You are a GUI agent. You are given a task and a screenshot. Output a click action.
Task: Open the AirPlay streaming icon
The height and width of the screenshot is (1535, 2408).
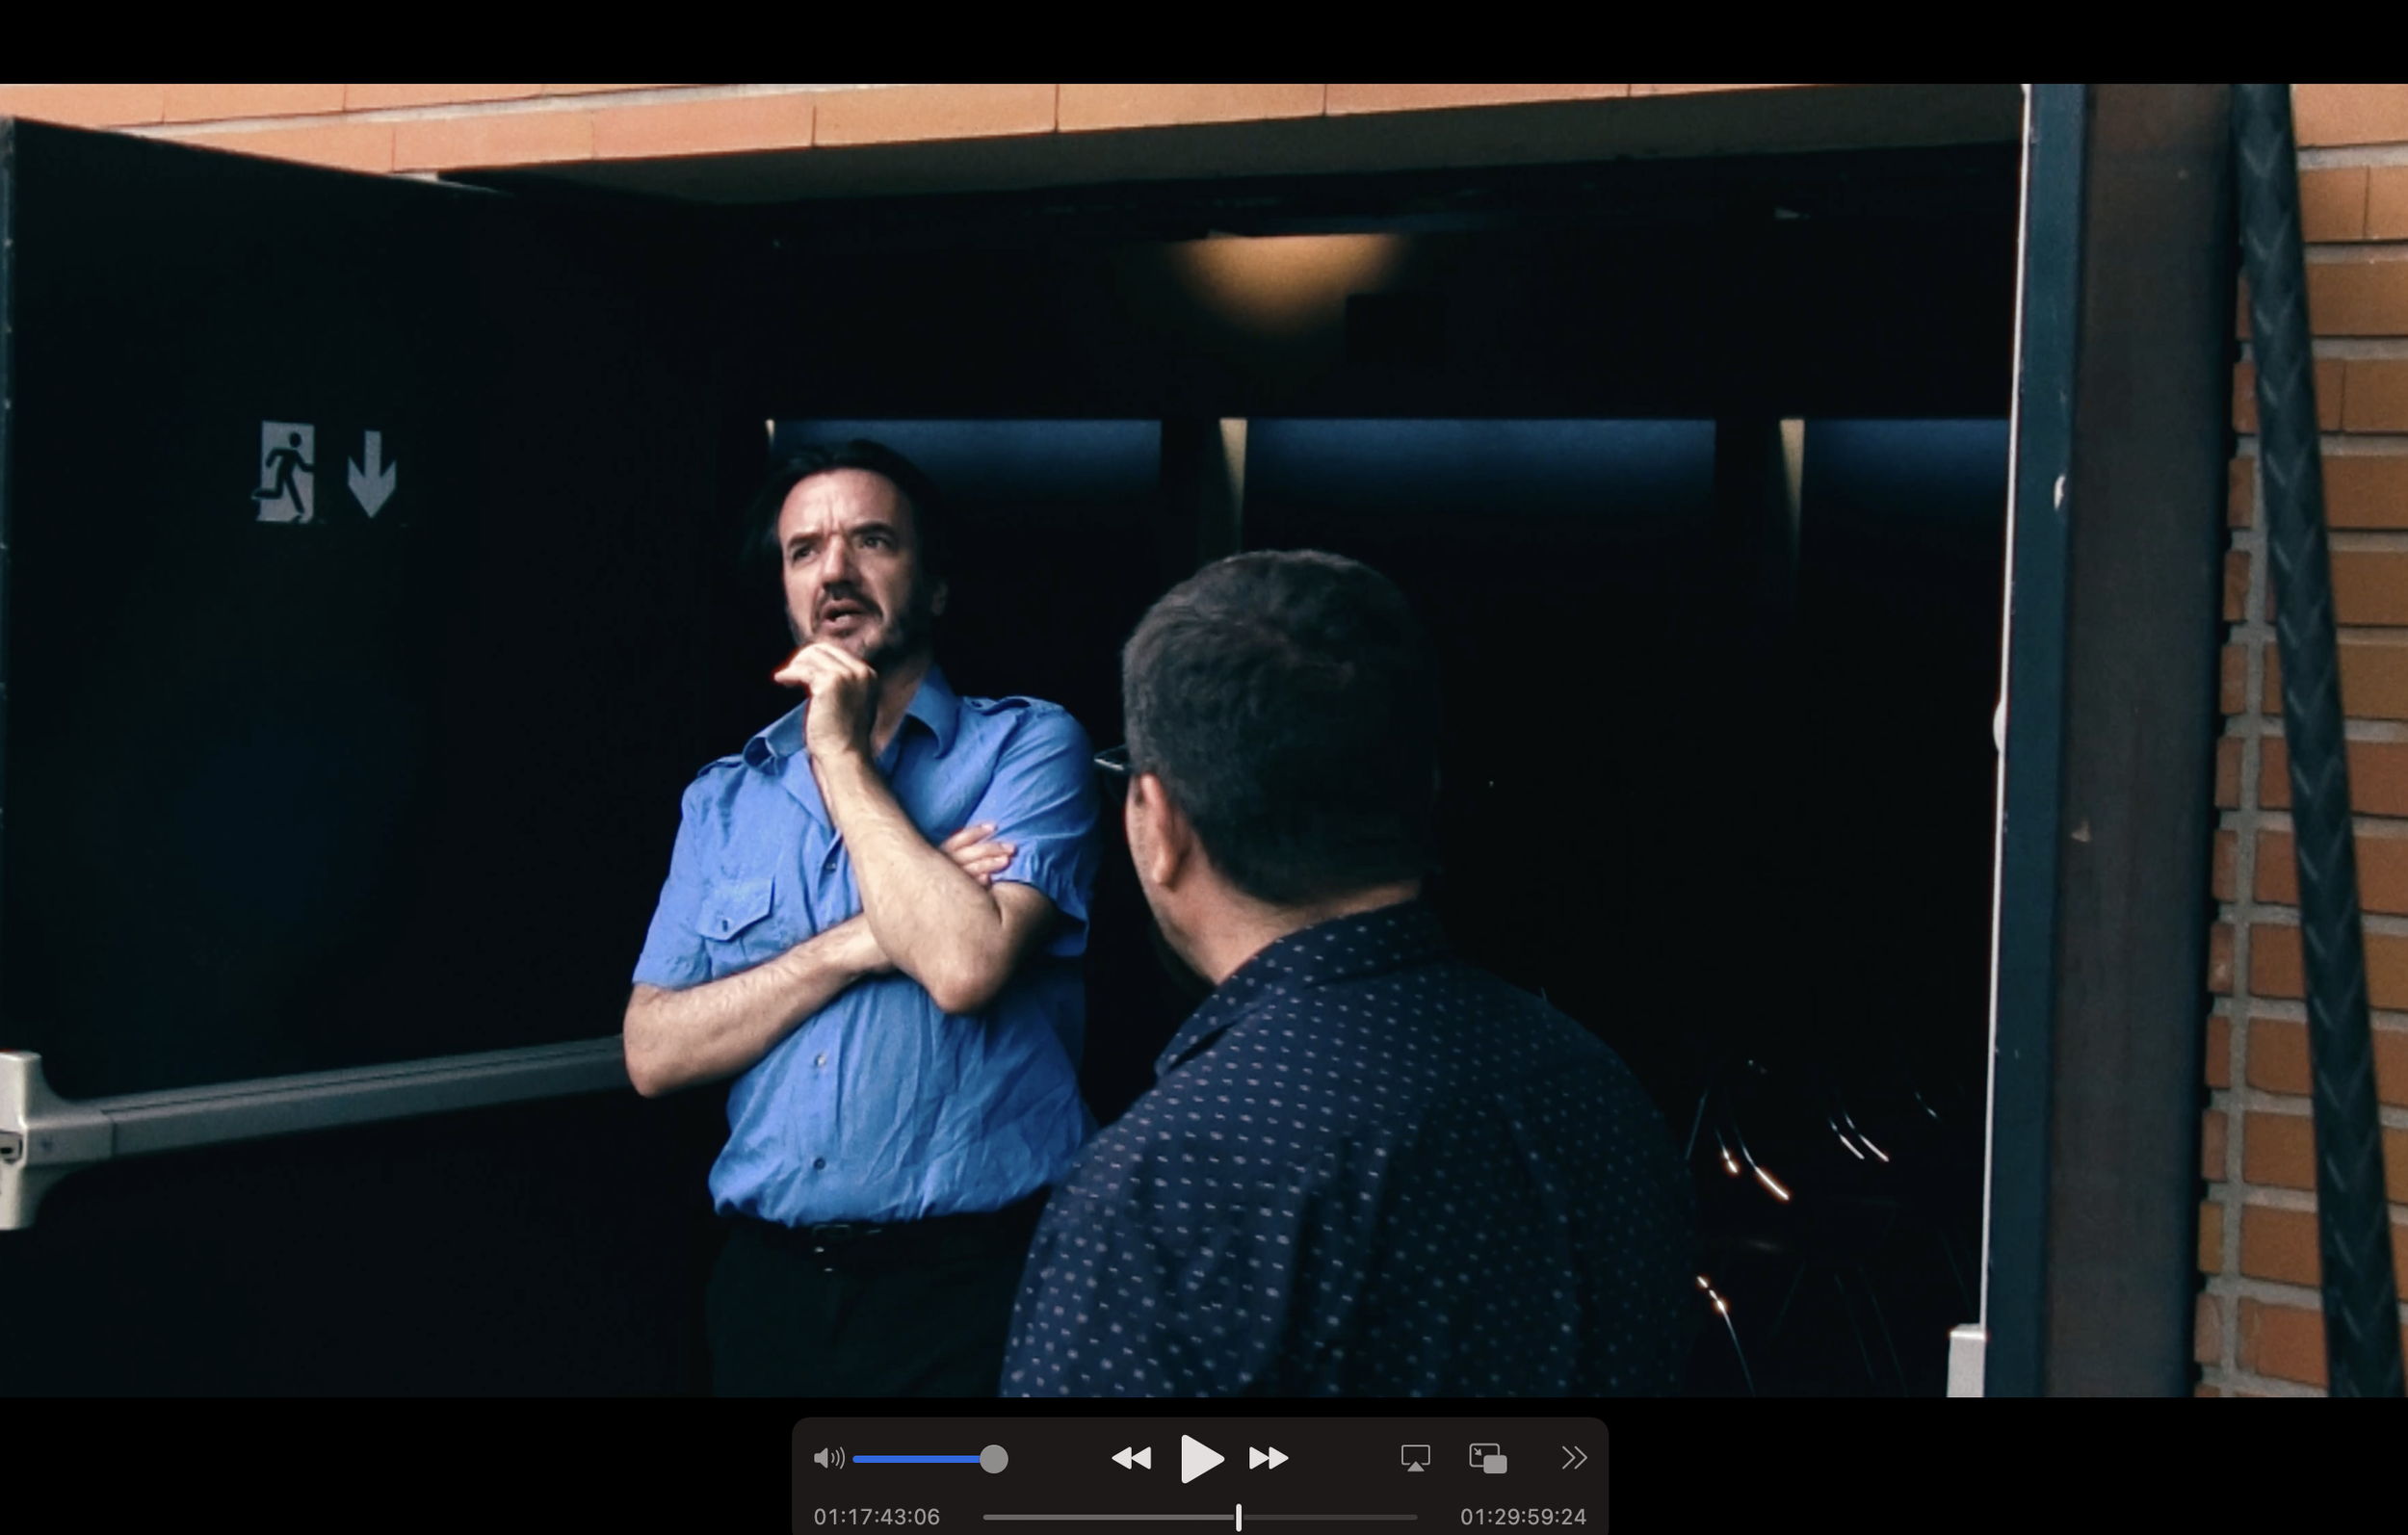click(x=1415, y=1459)
